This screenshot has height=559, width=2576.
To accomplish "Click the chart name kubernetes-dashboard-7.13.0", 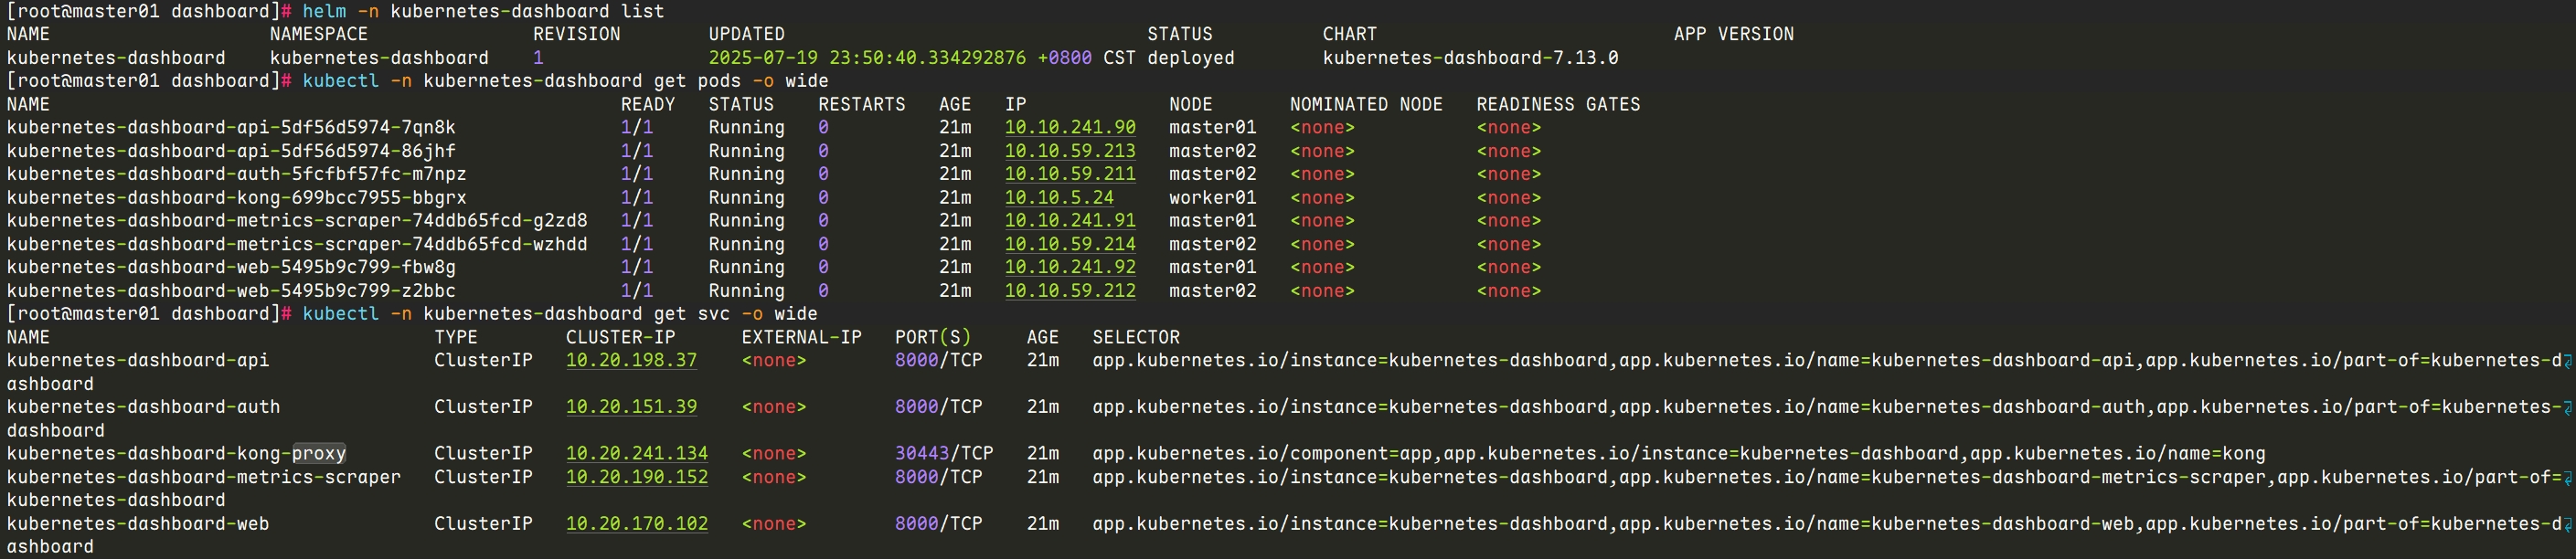I will point(1469,58).
